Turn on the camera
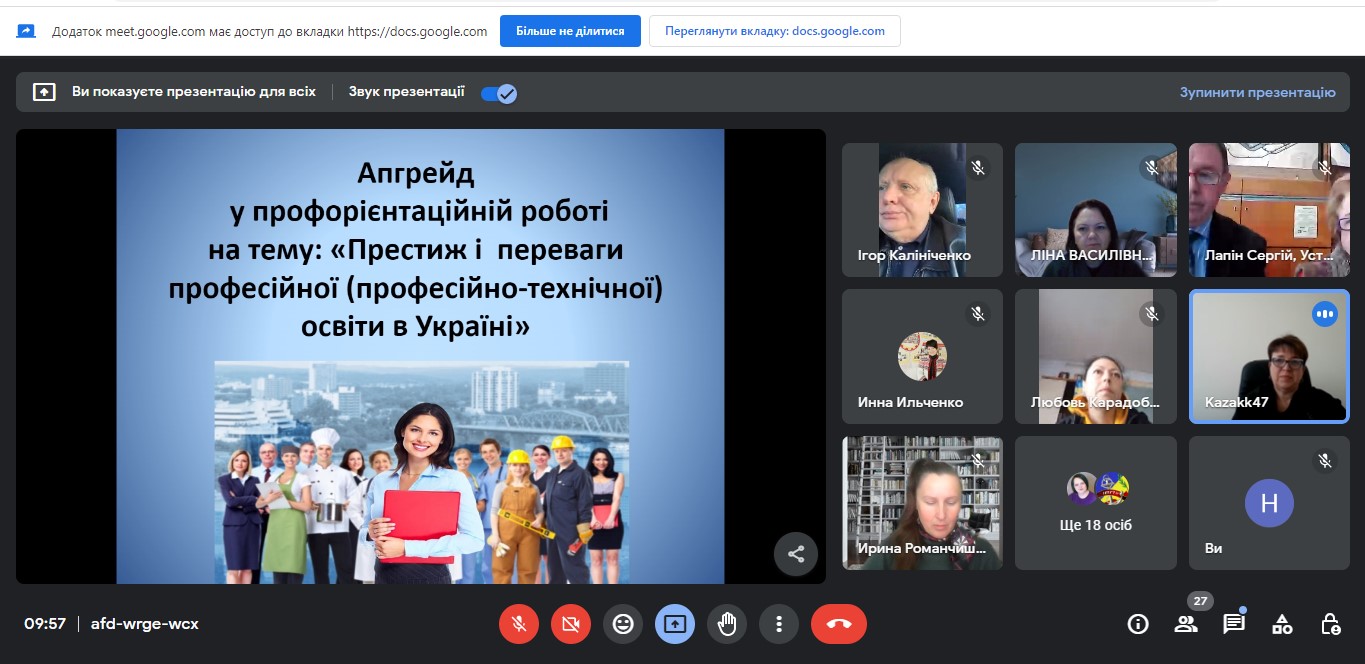This screenshot has width=1365, height=664. tap(571, 624)
